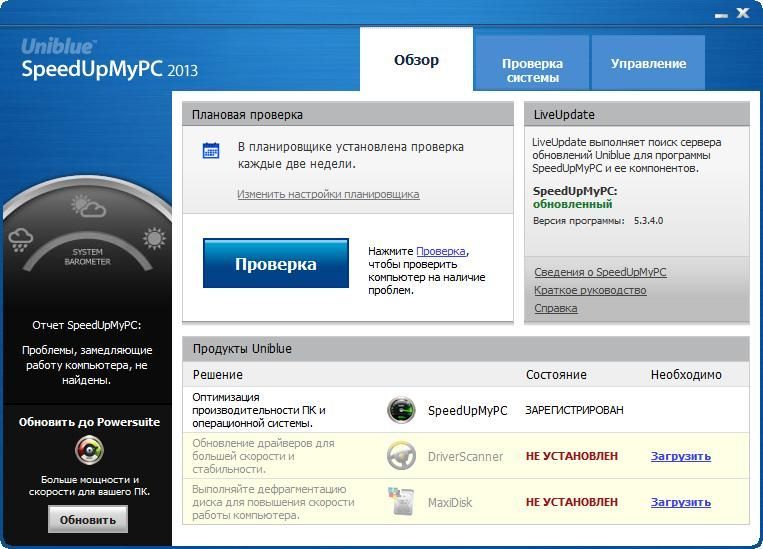Click Обновить до Powersuite heading
Screen dimensions: 763x549
coord(89,422)
